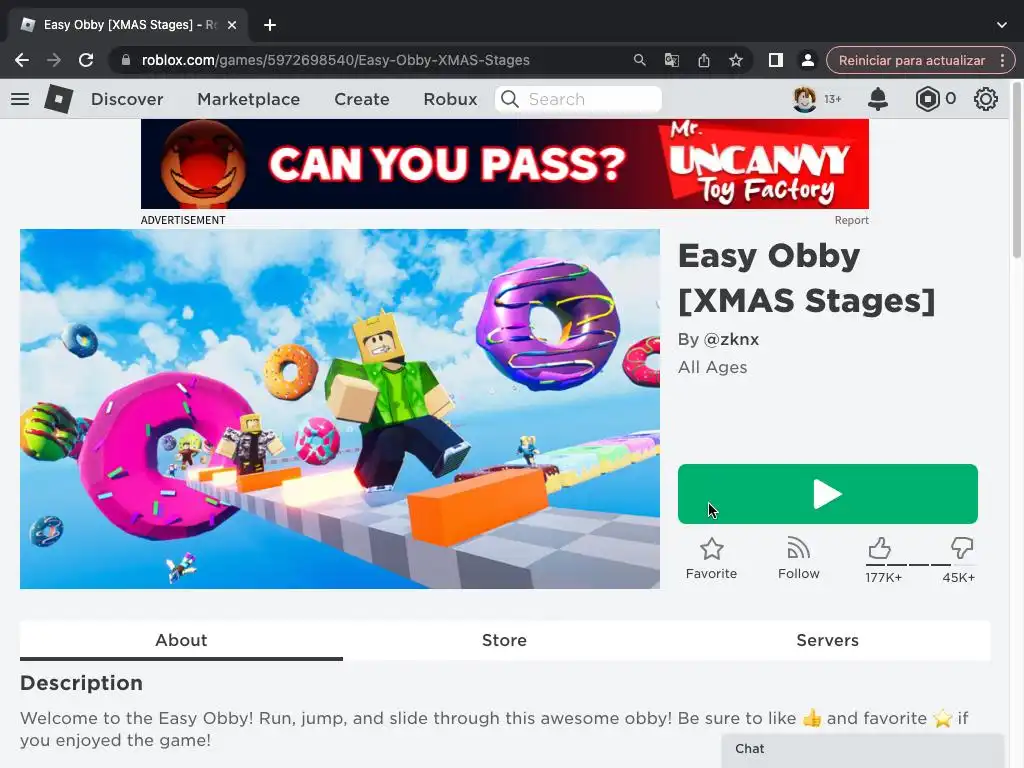The height and width of the screenshot is (768, 1024).
Task: Open the Chat panel
Action: tap(862, 749)
